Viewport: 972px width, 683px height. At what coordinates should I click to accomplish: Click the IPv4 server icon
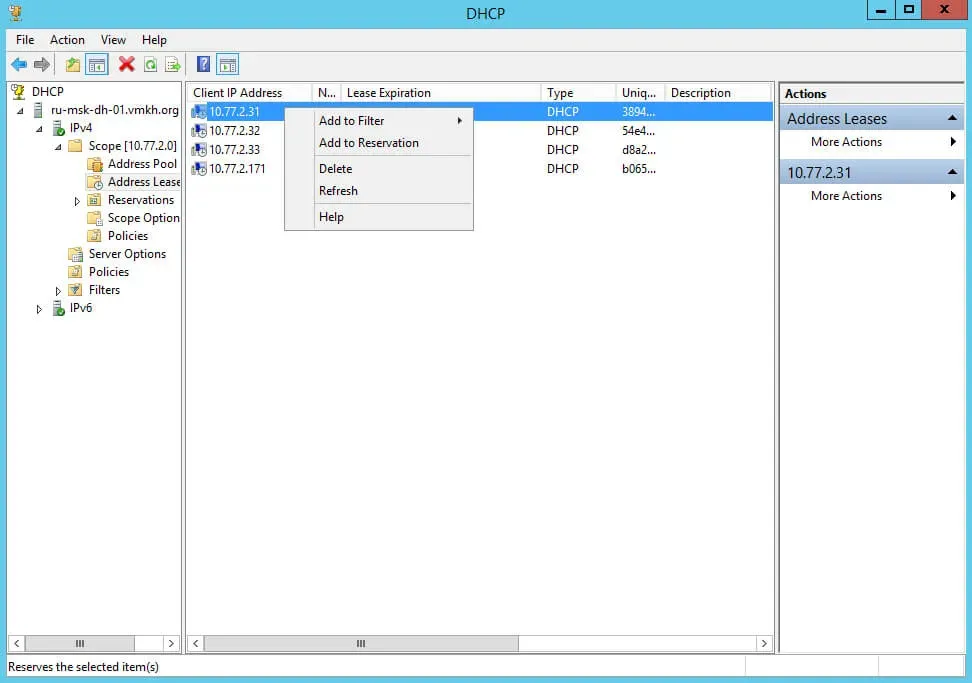(58, 128)
